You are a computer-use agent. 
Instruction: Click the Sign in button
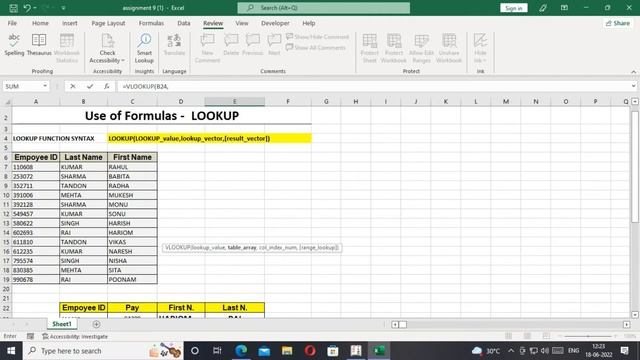pos(513,8)
